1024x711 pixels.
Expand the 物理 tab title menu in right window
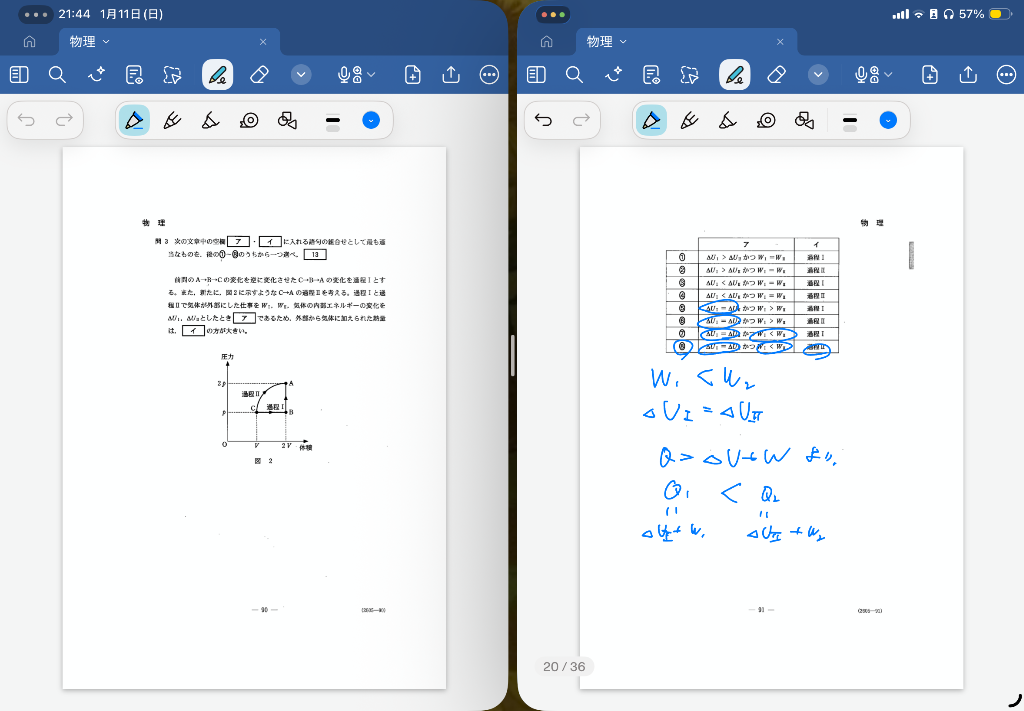[x=624, y=42]
